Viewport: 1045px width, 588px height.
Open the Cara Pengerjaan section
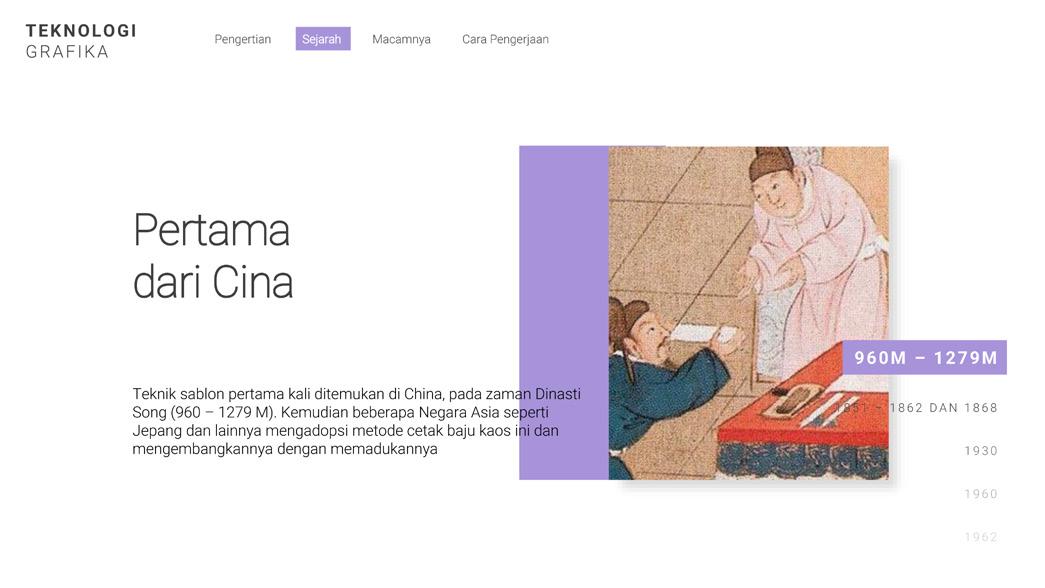[x=505, y=39]
